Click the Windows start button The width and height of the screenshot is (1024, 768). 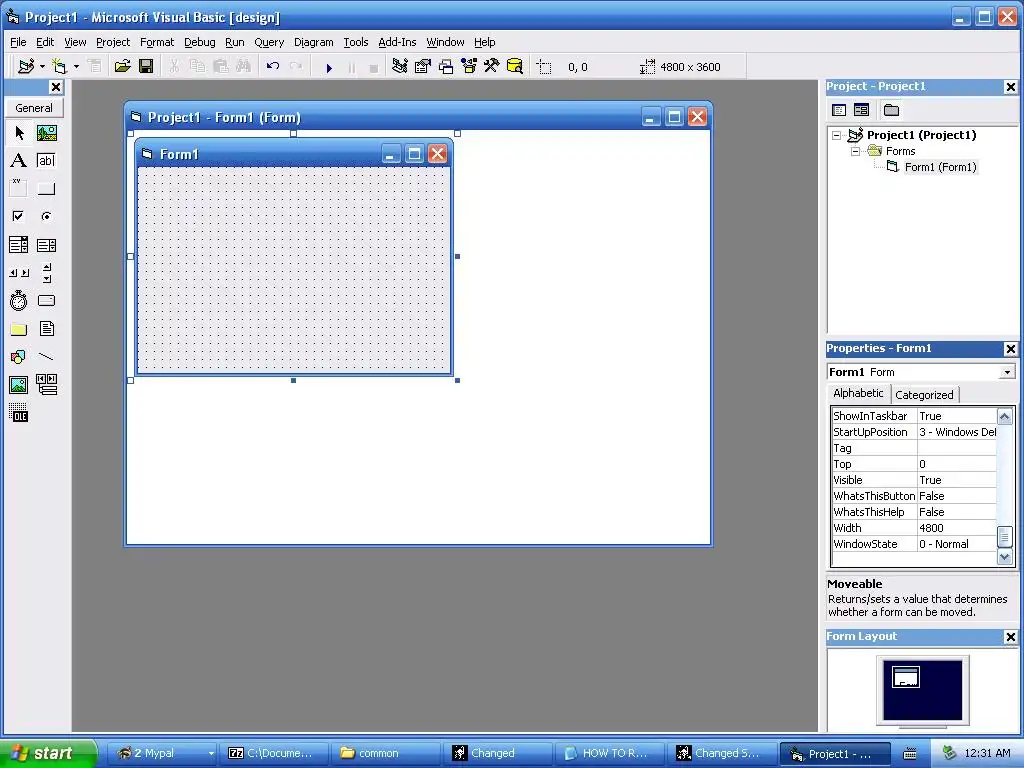pos(48,753)
